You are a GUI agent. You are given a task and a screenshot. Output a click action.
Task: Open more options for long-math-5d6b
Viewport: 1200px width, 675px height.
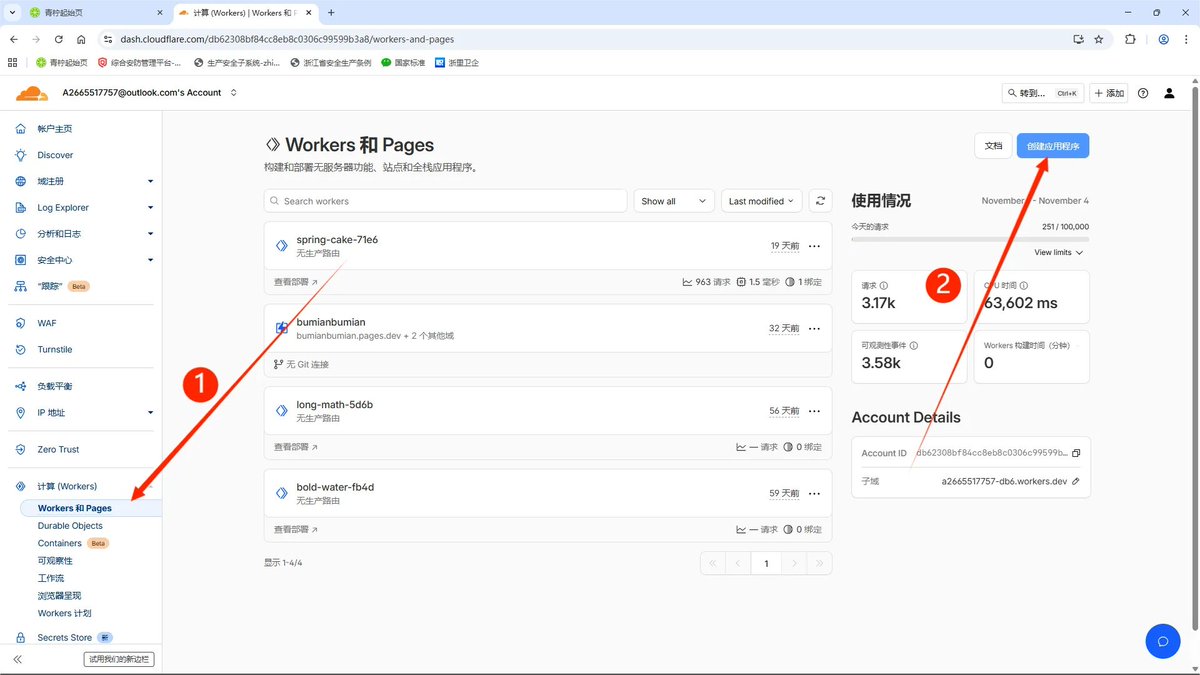pyautogui.click(x=814, y=411)
